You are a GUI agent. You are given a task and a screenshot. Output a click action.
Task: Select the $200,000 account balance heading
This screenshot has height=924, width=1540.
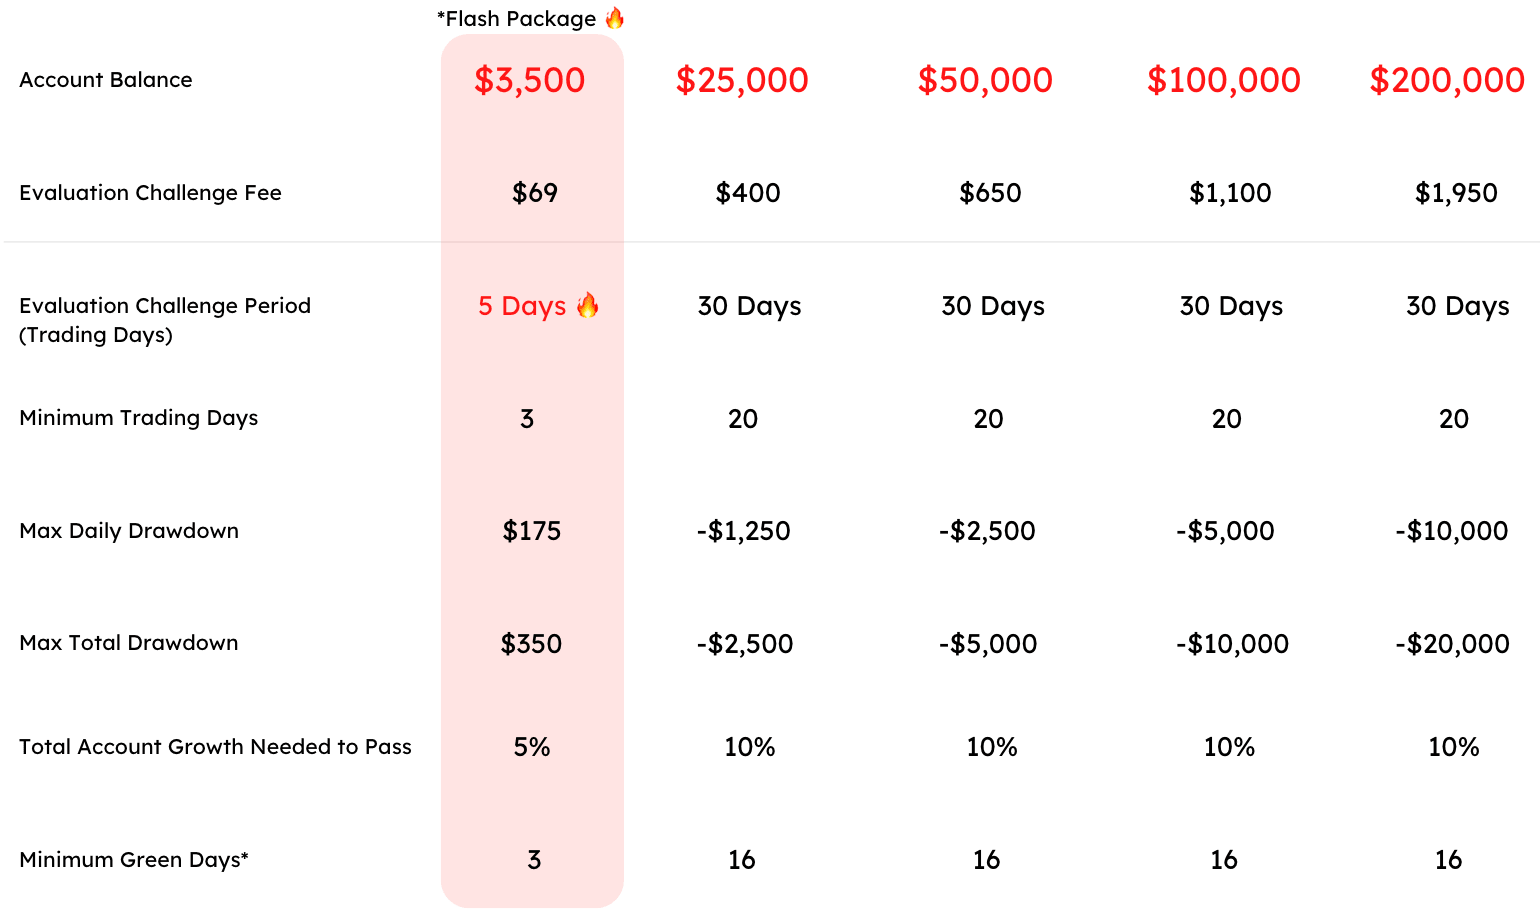[x=1447, y=80]
